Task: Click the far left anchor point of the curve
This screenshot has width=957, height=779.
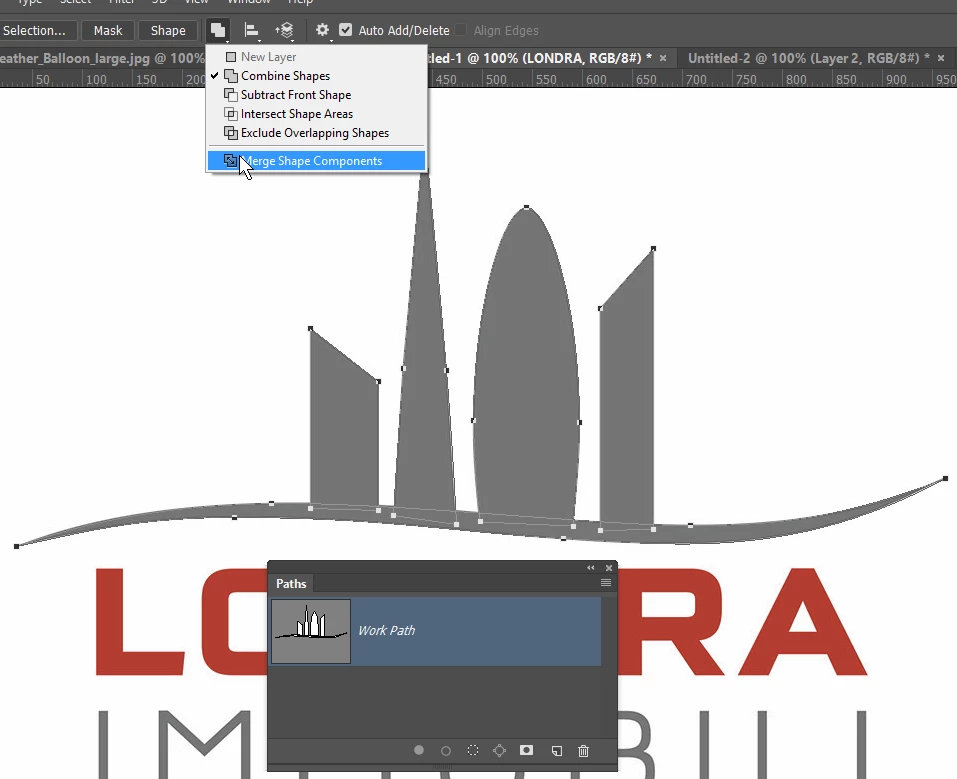Action: (16, 546)
